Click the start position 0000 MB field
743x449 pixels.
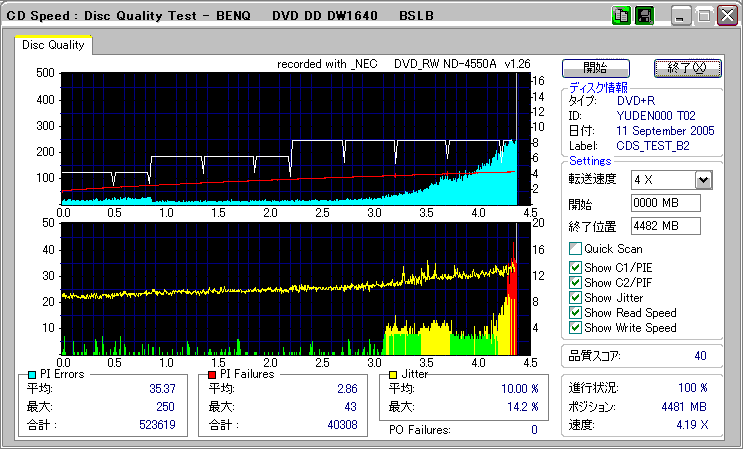coord(666,204)
